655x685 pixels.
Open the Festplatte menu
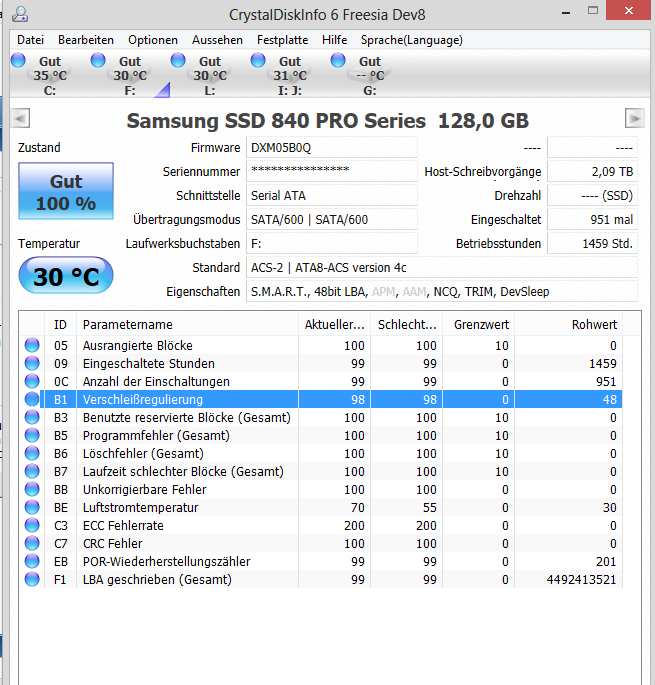click(282, 40)
